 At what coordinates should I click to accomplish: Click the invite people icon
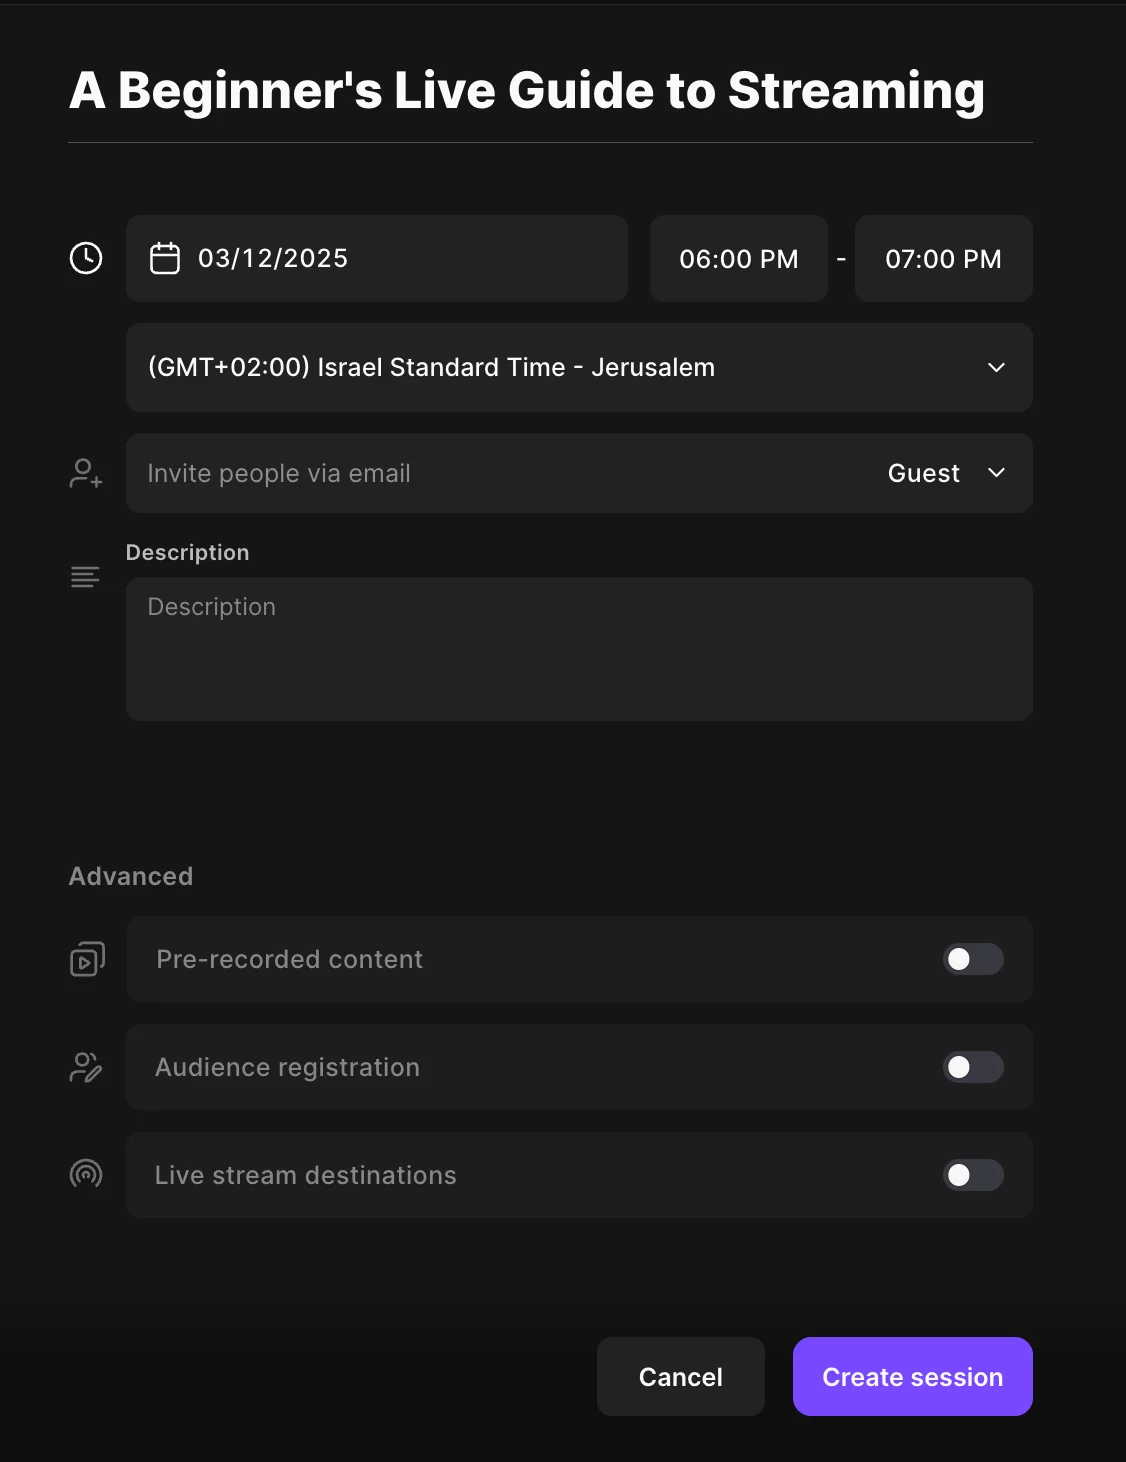coord(85,473)
